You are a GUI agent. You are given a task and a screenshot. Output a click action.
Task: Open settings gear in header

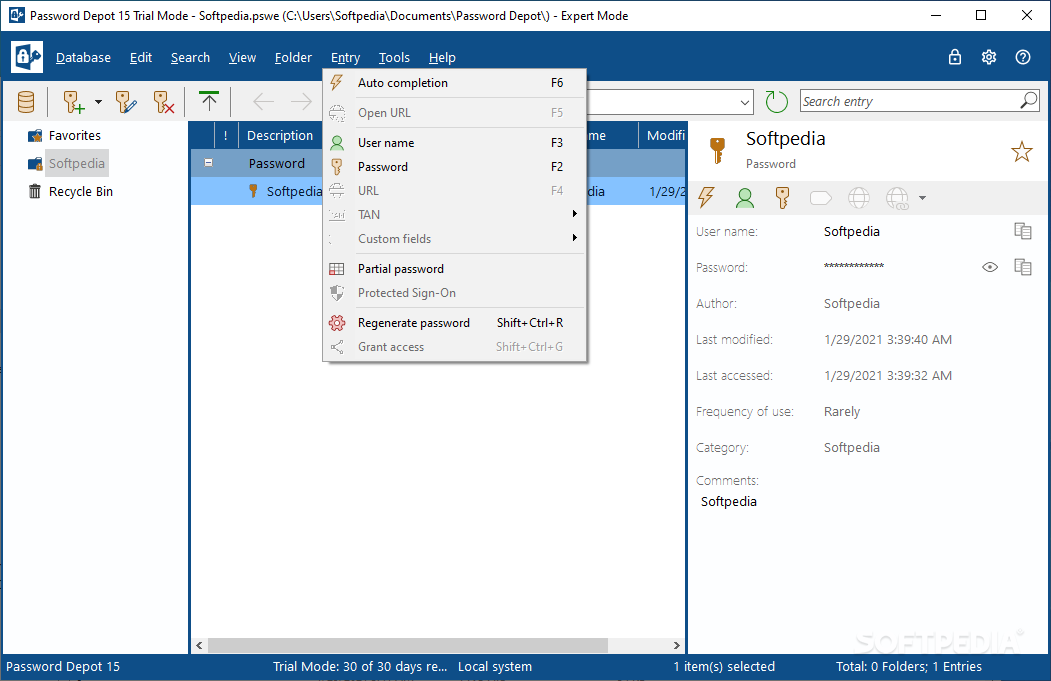point(989,57)
